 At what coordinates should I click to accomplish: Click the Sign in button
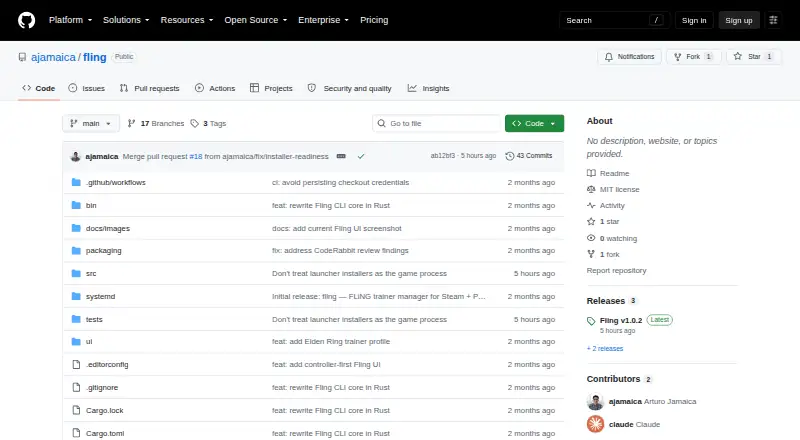coord(694,20)
